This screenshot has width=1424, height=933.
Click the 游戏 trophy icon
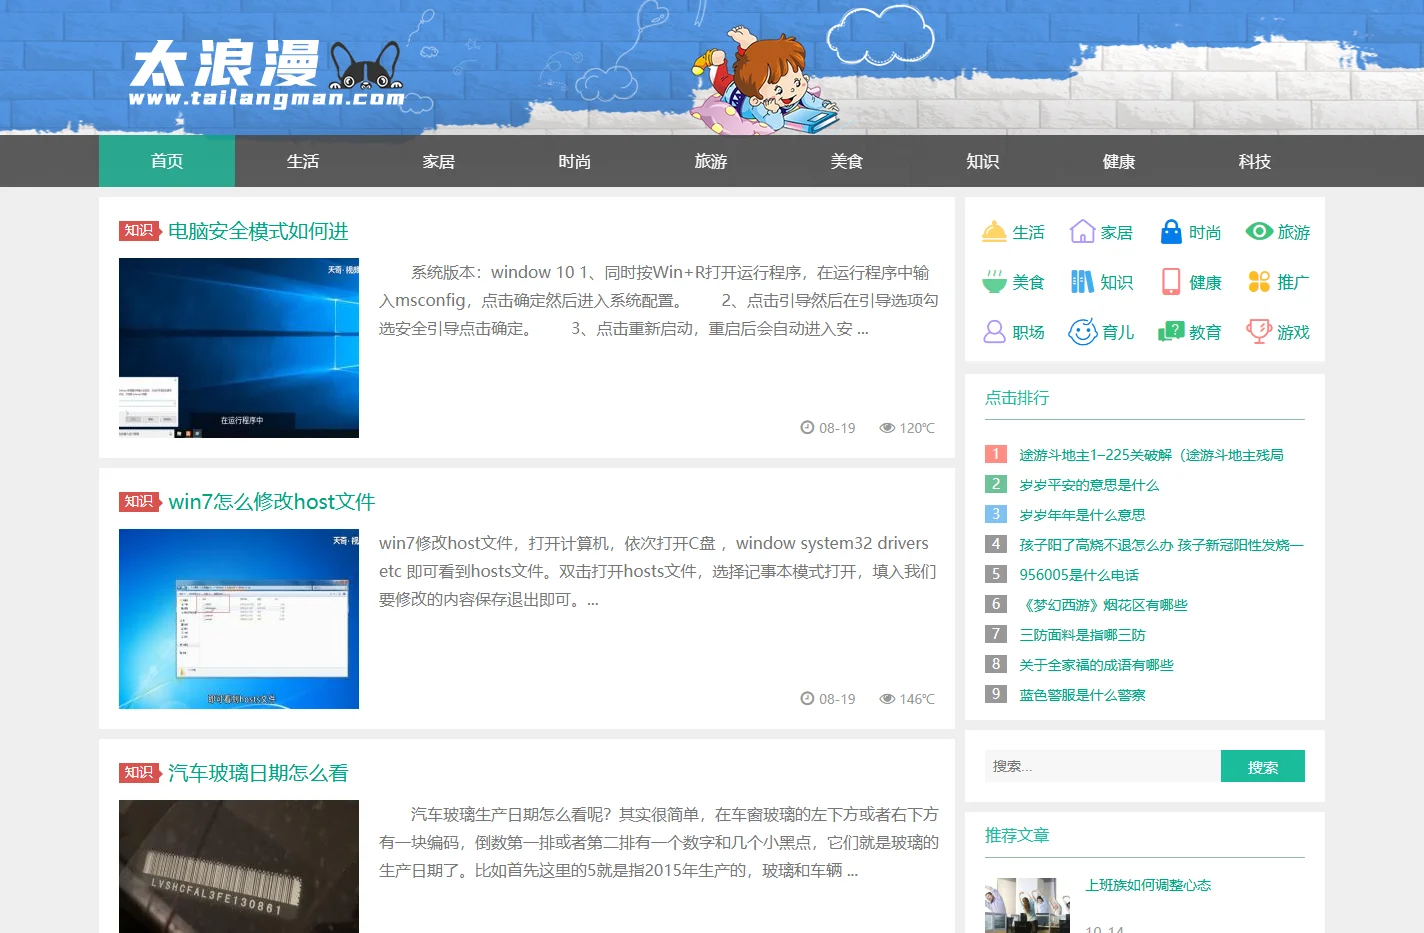1259,331
